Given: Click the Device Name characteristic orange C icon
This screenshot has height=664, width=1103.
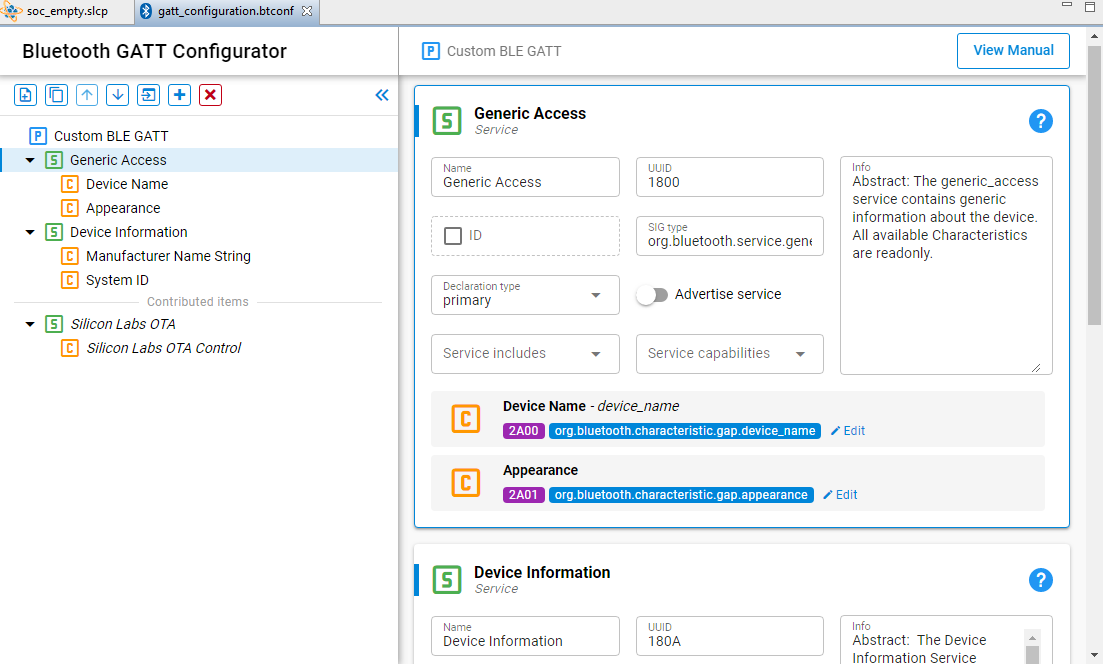Looking at the screenshot, I should point(466,418).
